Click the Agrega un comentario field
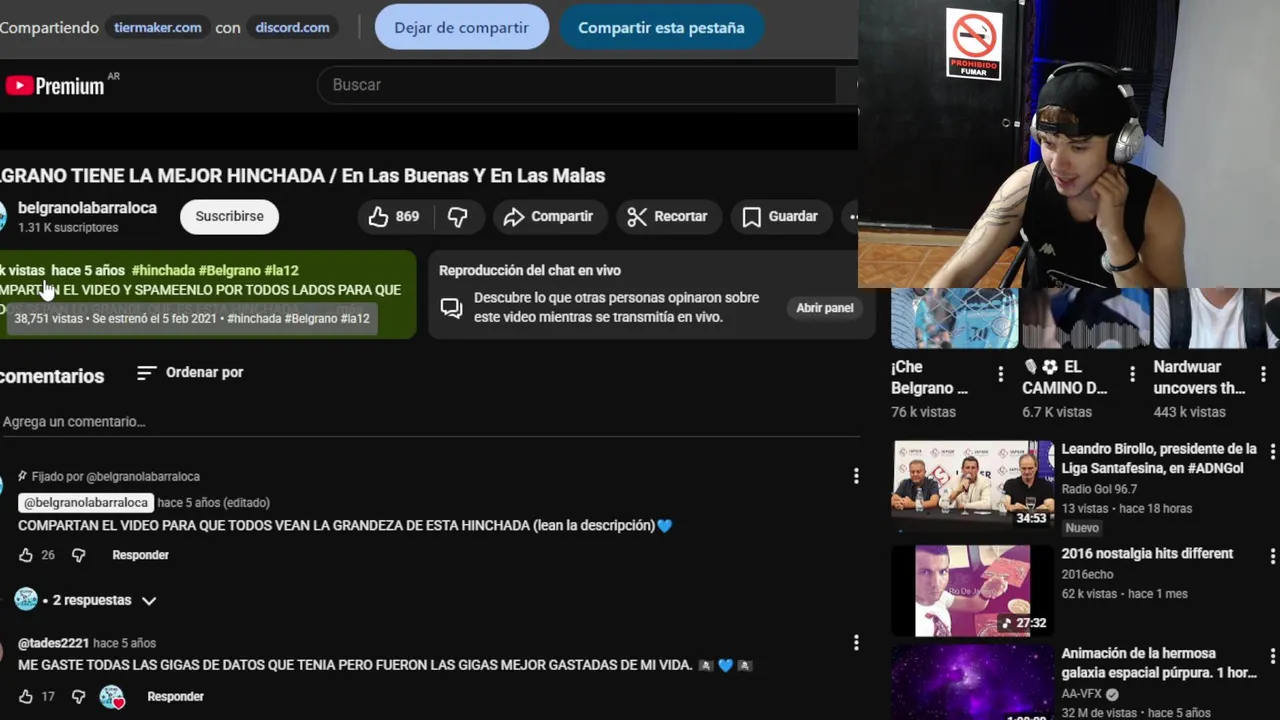The image size is (1280, 720). tap(430, 422)
